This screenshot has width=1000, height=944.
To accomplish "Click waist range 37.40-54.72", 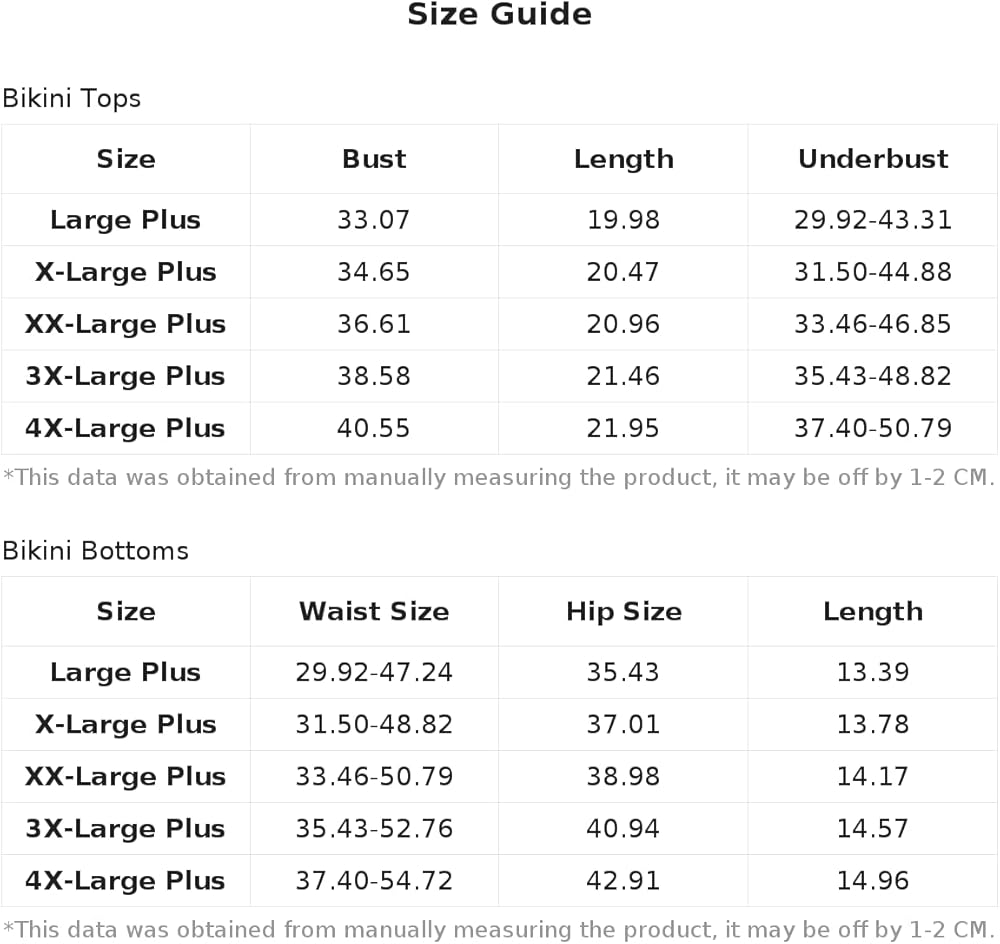I will point(374,881).
